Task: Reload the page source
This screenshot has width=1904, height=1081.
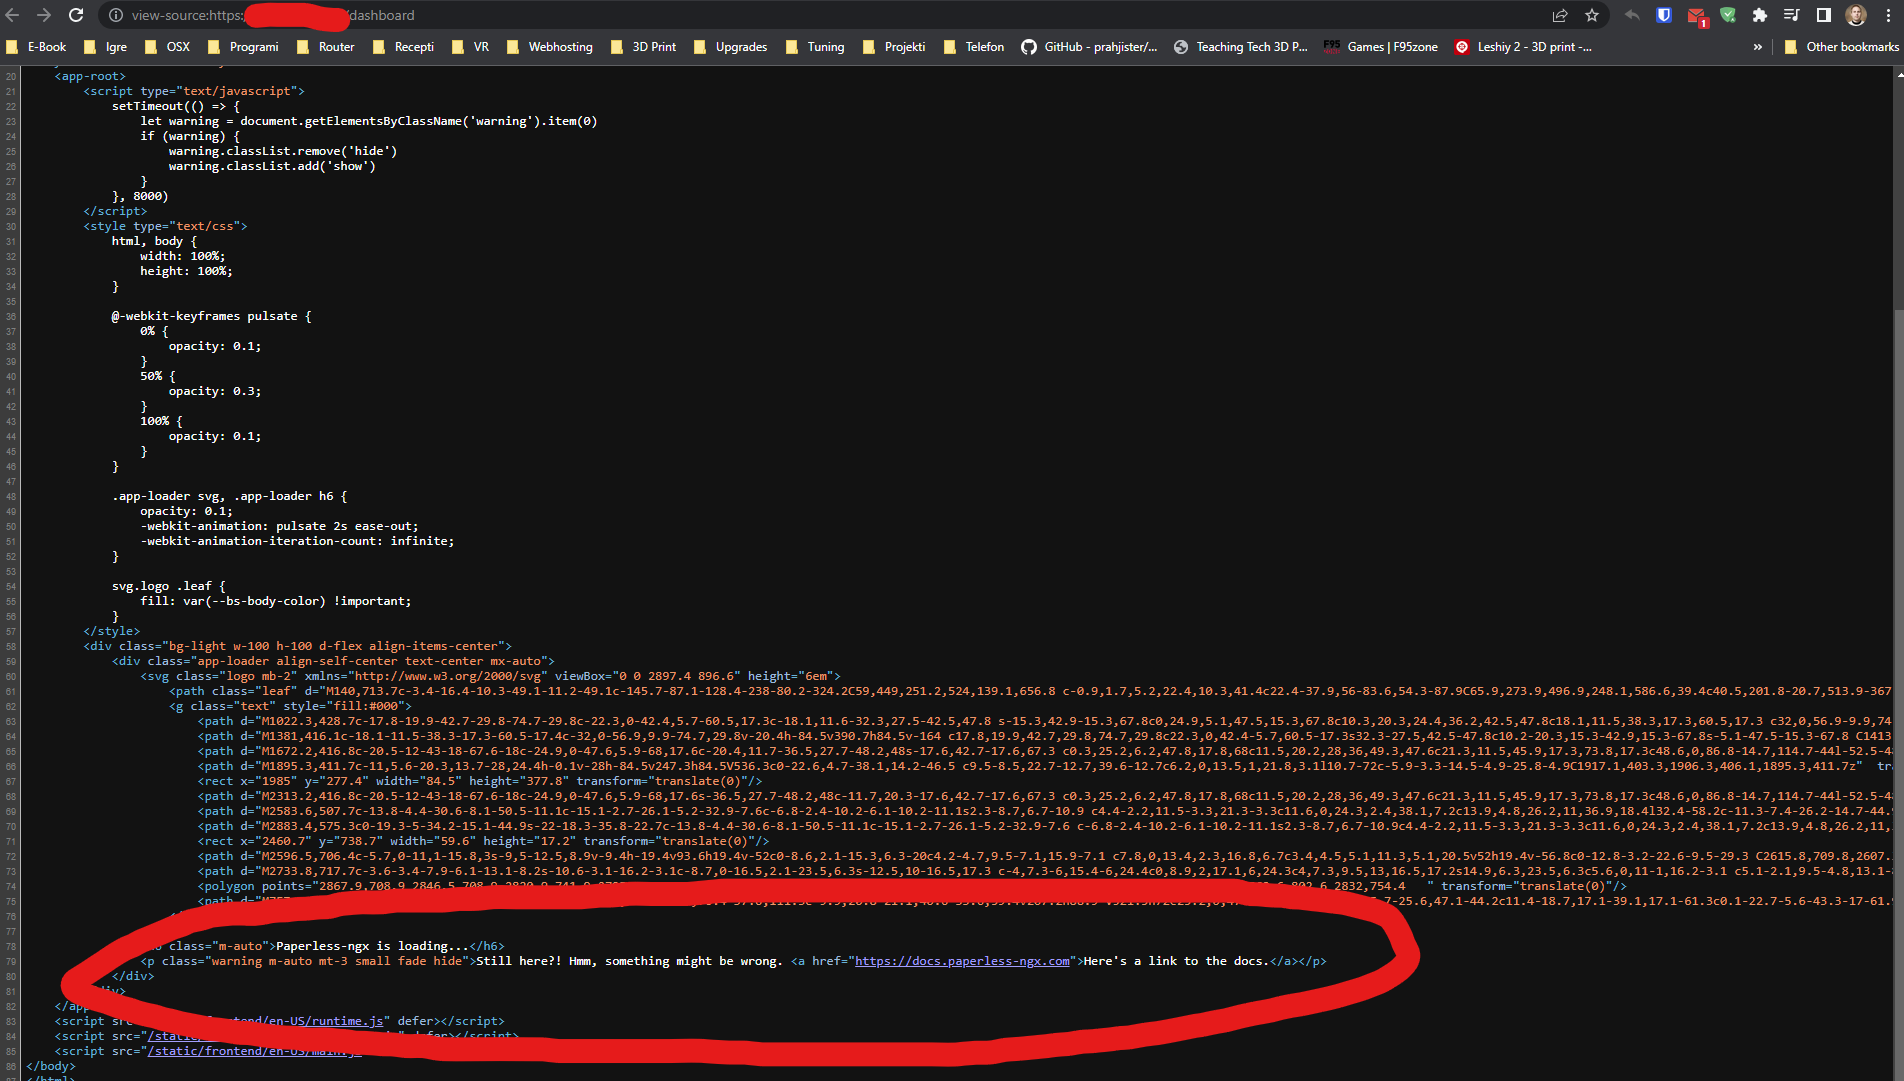Action: (x=76, y=15)
